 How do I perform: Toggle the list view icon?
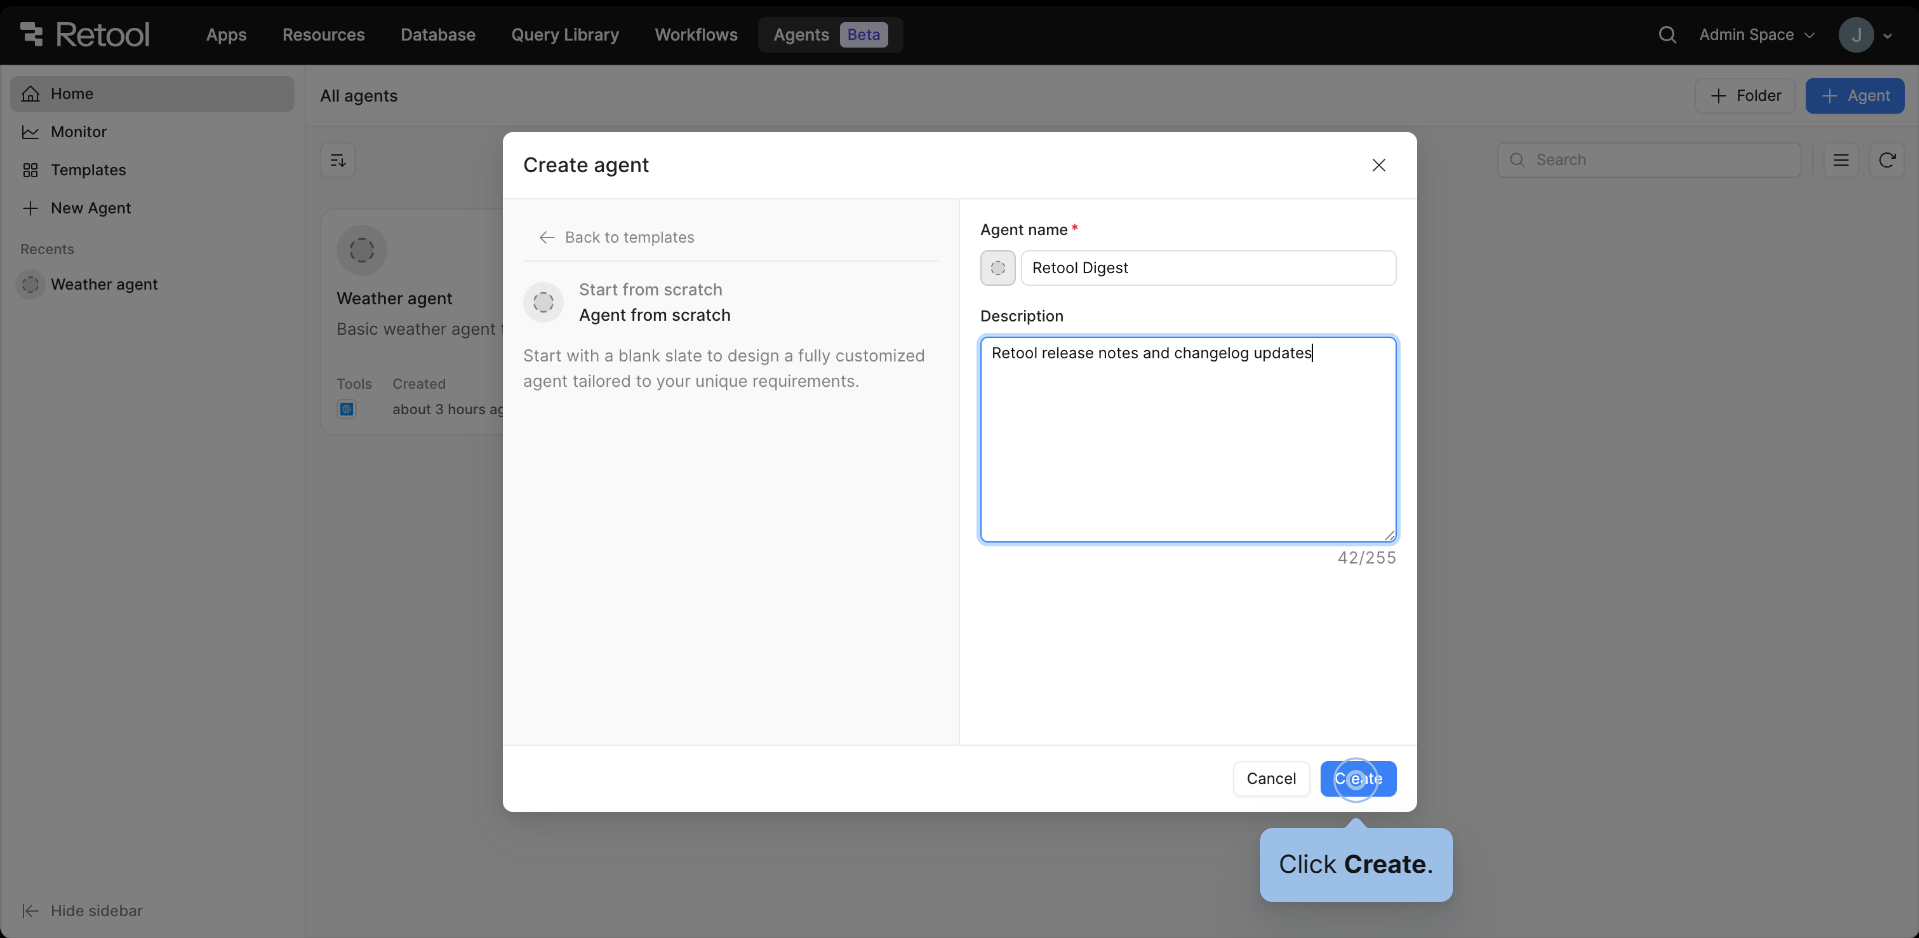[x=1841, y=160]
